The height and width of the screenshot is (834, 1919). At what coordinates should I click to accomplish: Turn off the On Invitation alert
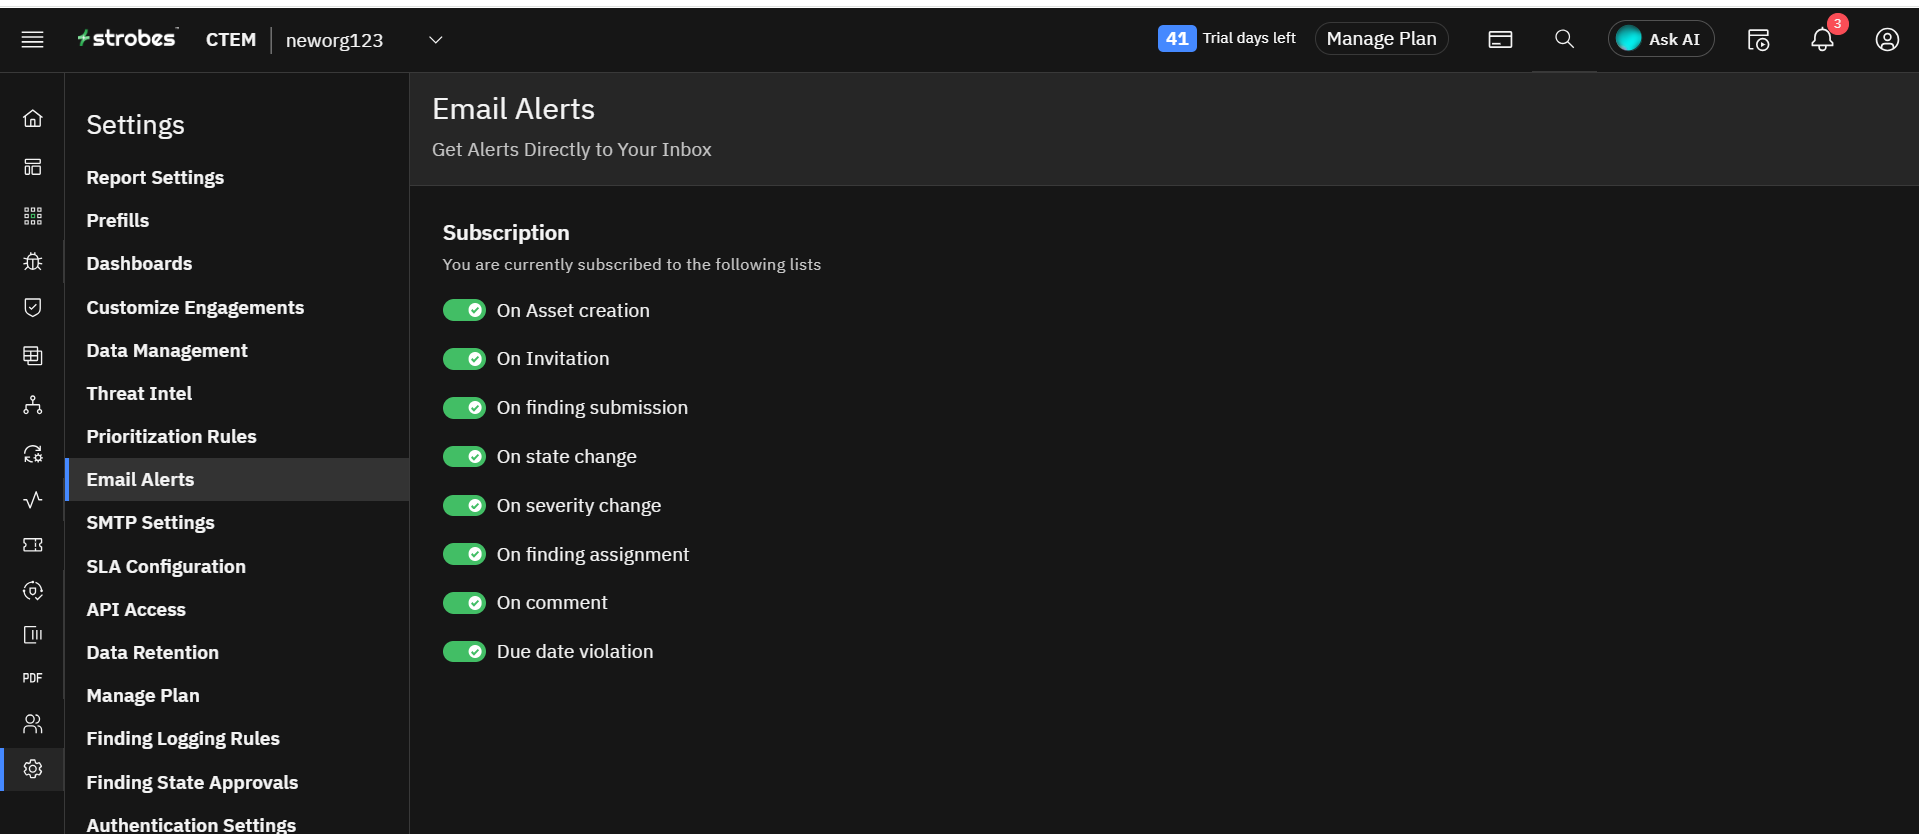(x=464, y=359)
